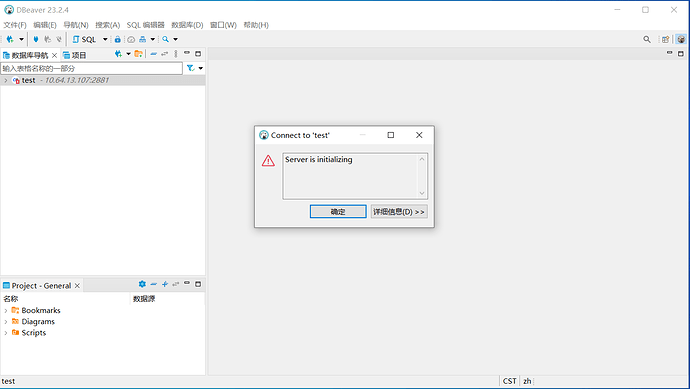Maximize the editor area at top right
Screen dimensions: 690x389
tap(681, 54)
